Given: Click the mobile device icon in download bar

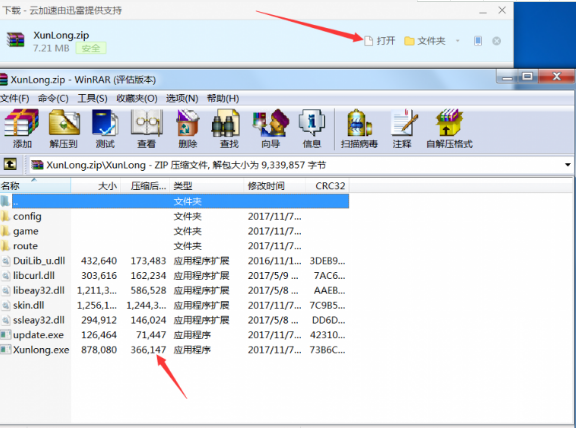Looking at the screenshot, I should click(x=478, y=40).
